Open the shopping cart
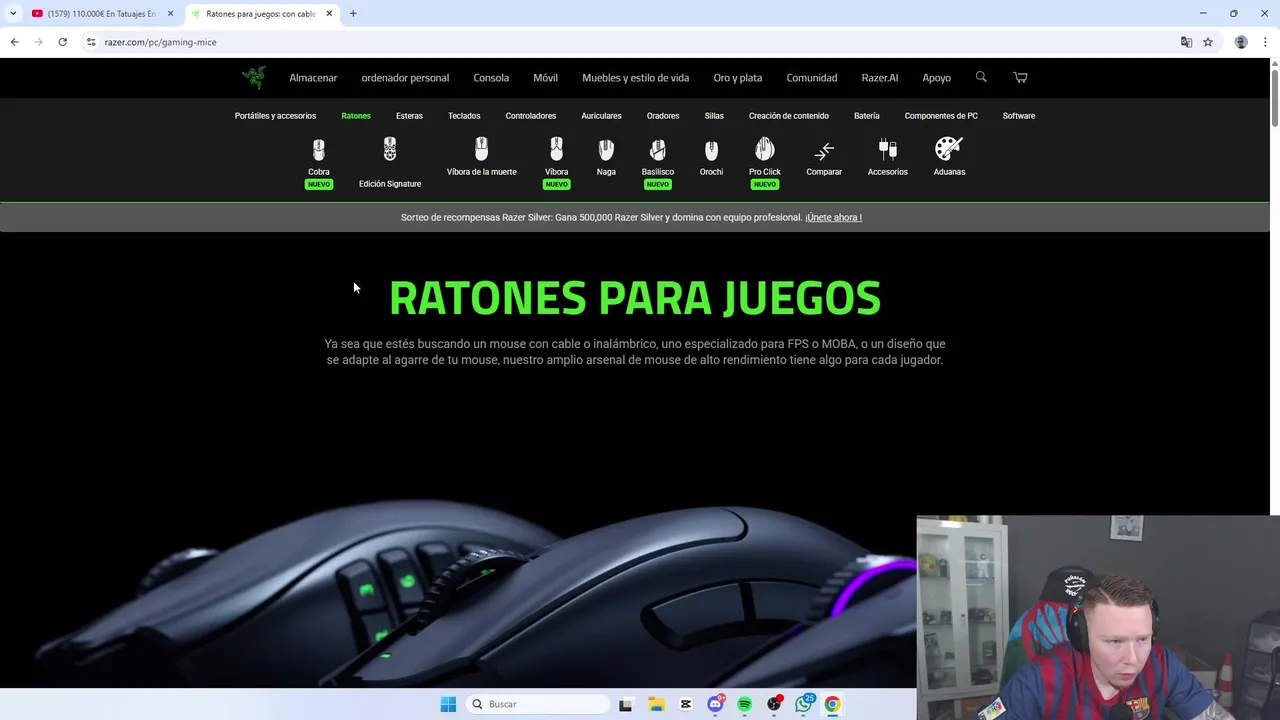This screenshot has height=720, width=1280. click(x=1020, y=77)
